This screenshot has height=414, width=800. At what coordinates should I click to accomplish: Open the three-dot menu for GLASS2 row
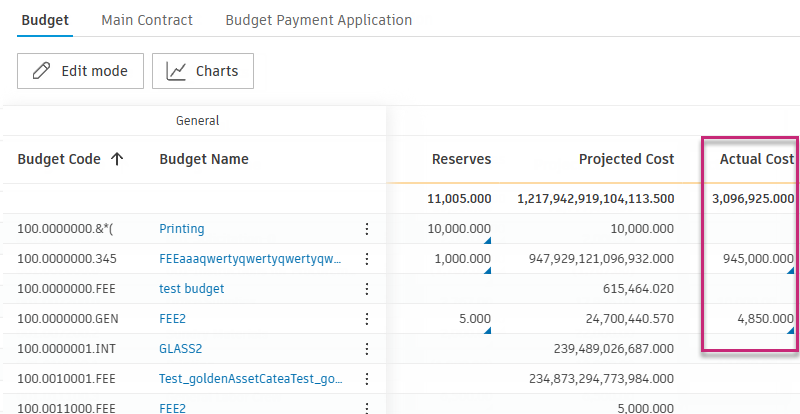click(x=366, y=349)
